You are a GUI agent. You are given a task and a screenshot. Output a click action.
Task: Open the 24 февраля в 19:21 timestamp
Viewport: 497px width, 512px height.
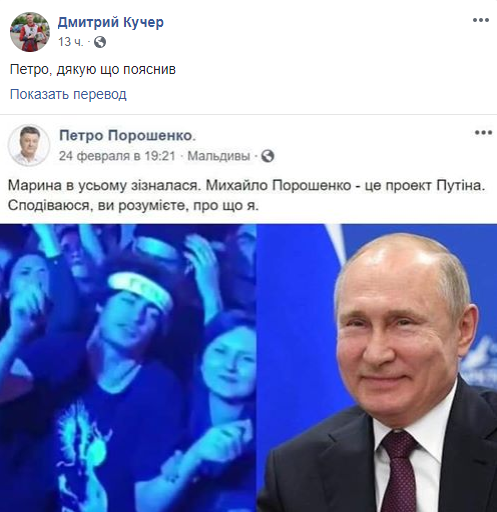(x=117, y=156)
